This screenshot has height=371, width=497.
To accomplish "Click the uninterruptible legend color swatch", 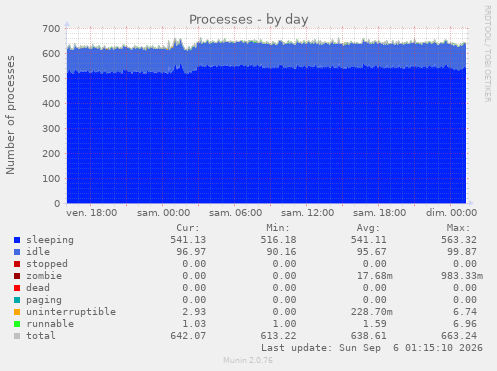I will click(17, 312).
